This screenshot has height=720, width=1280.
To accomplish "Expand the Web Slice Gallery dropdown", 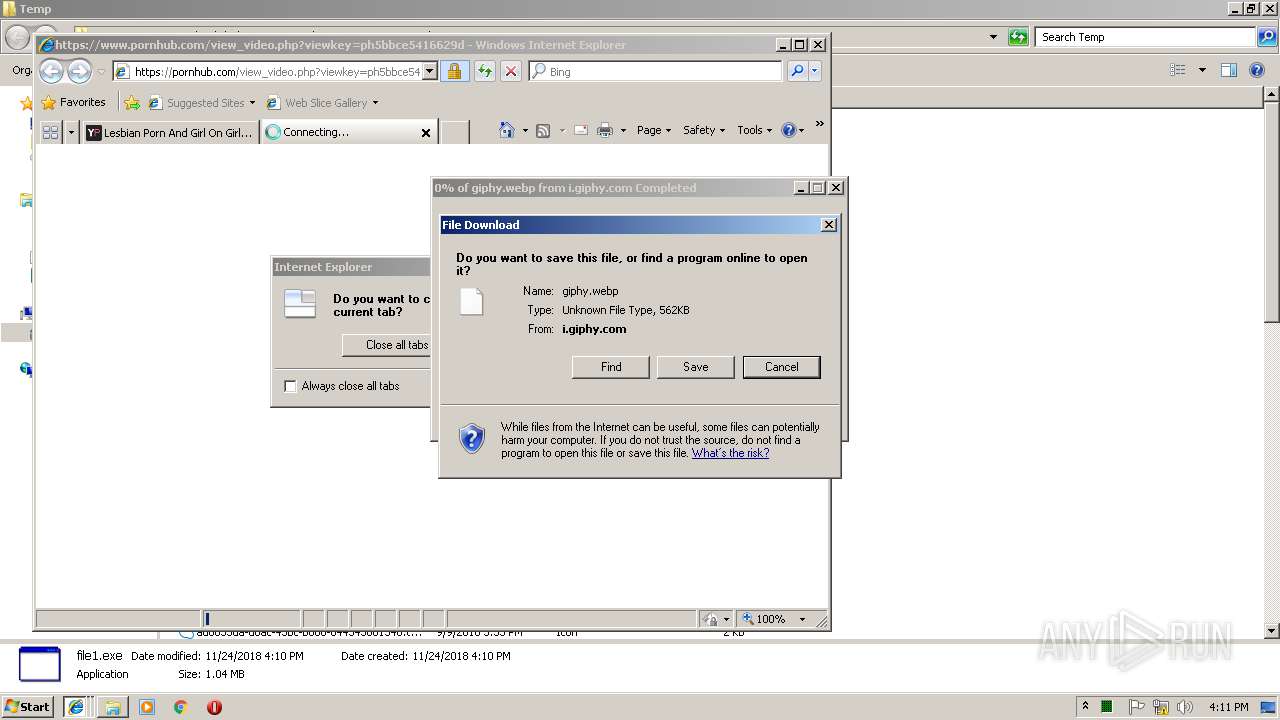I will point(375,102).
